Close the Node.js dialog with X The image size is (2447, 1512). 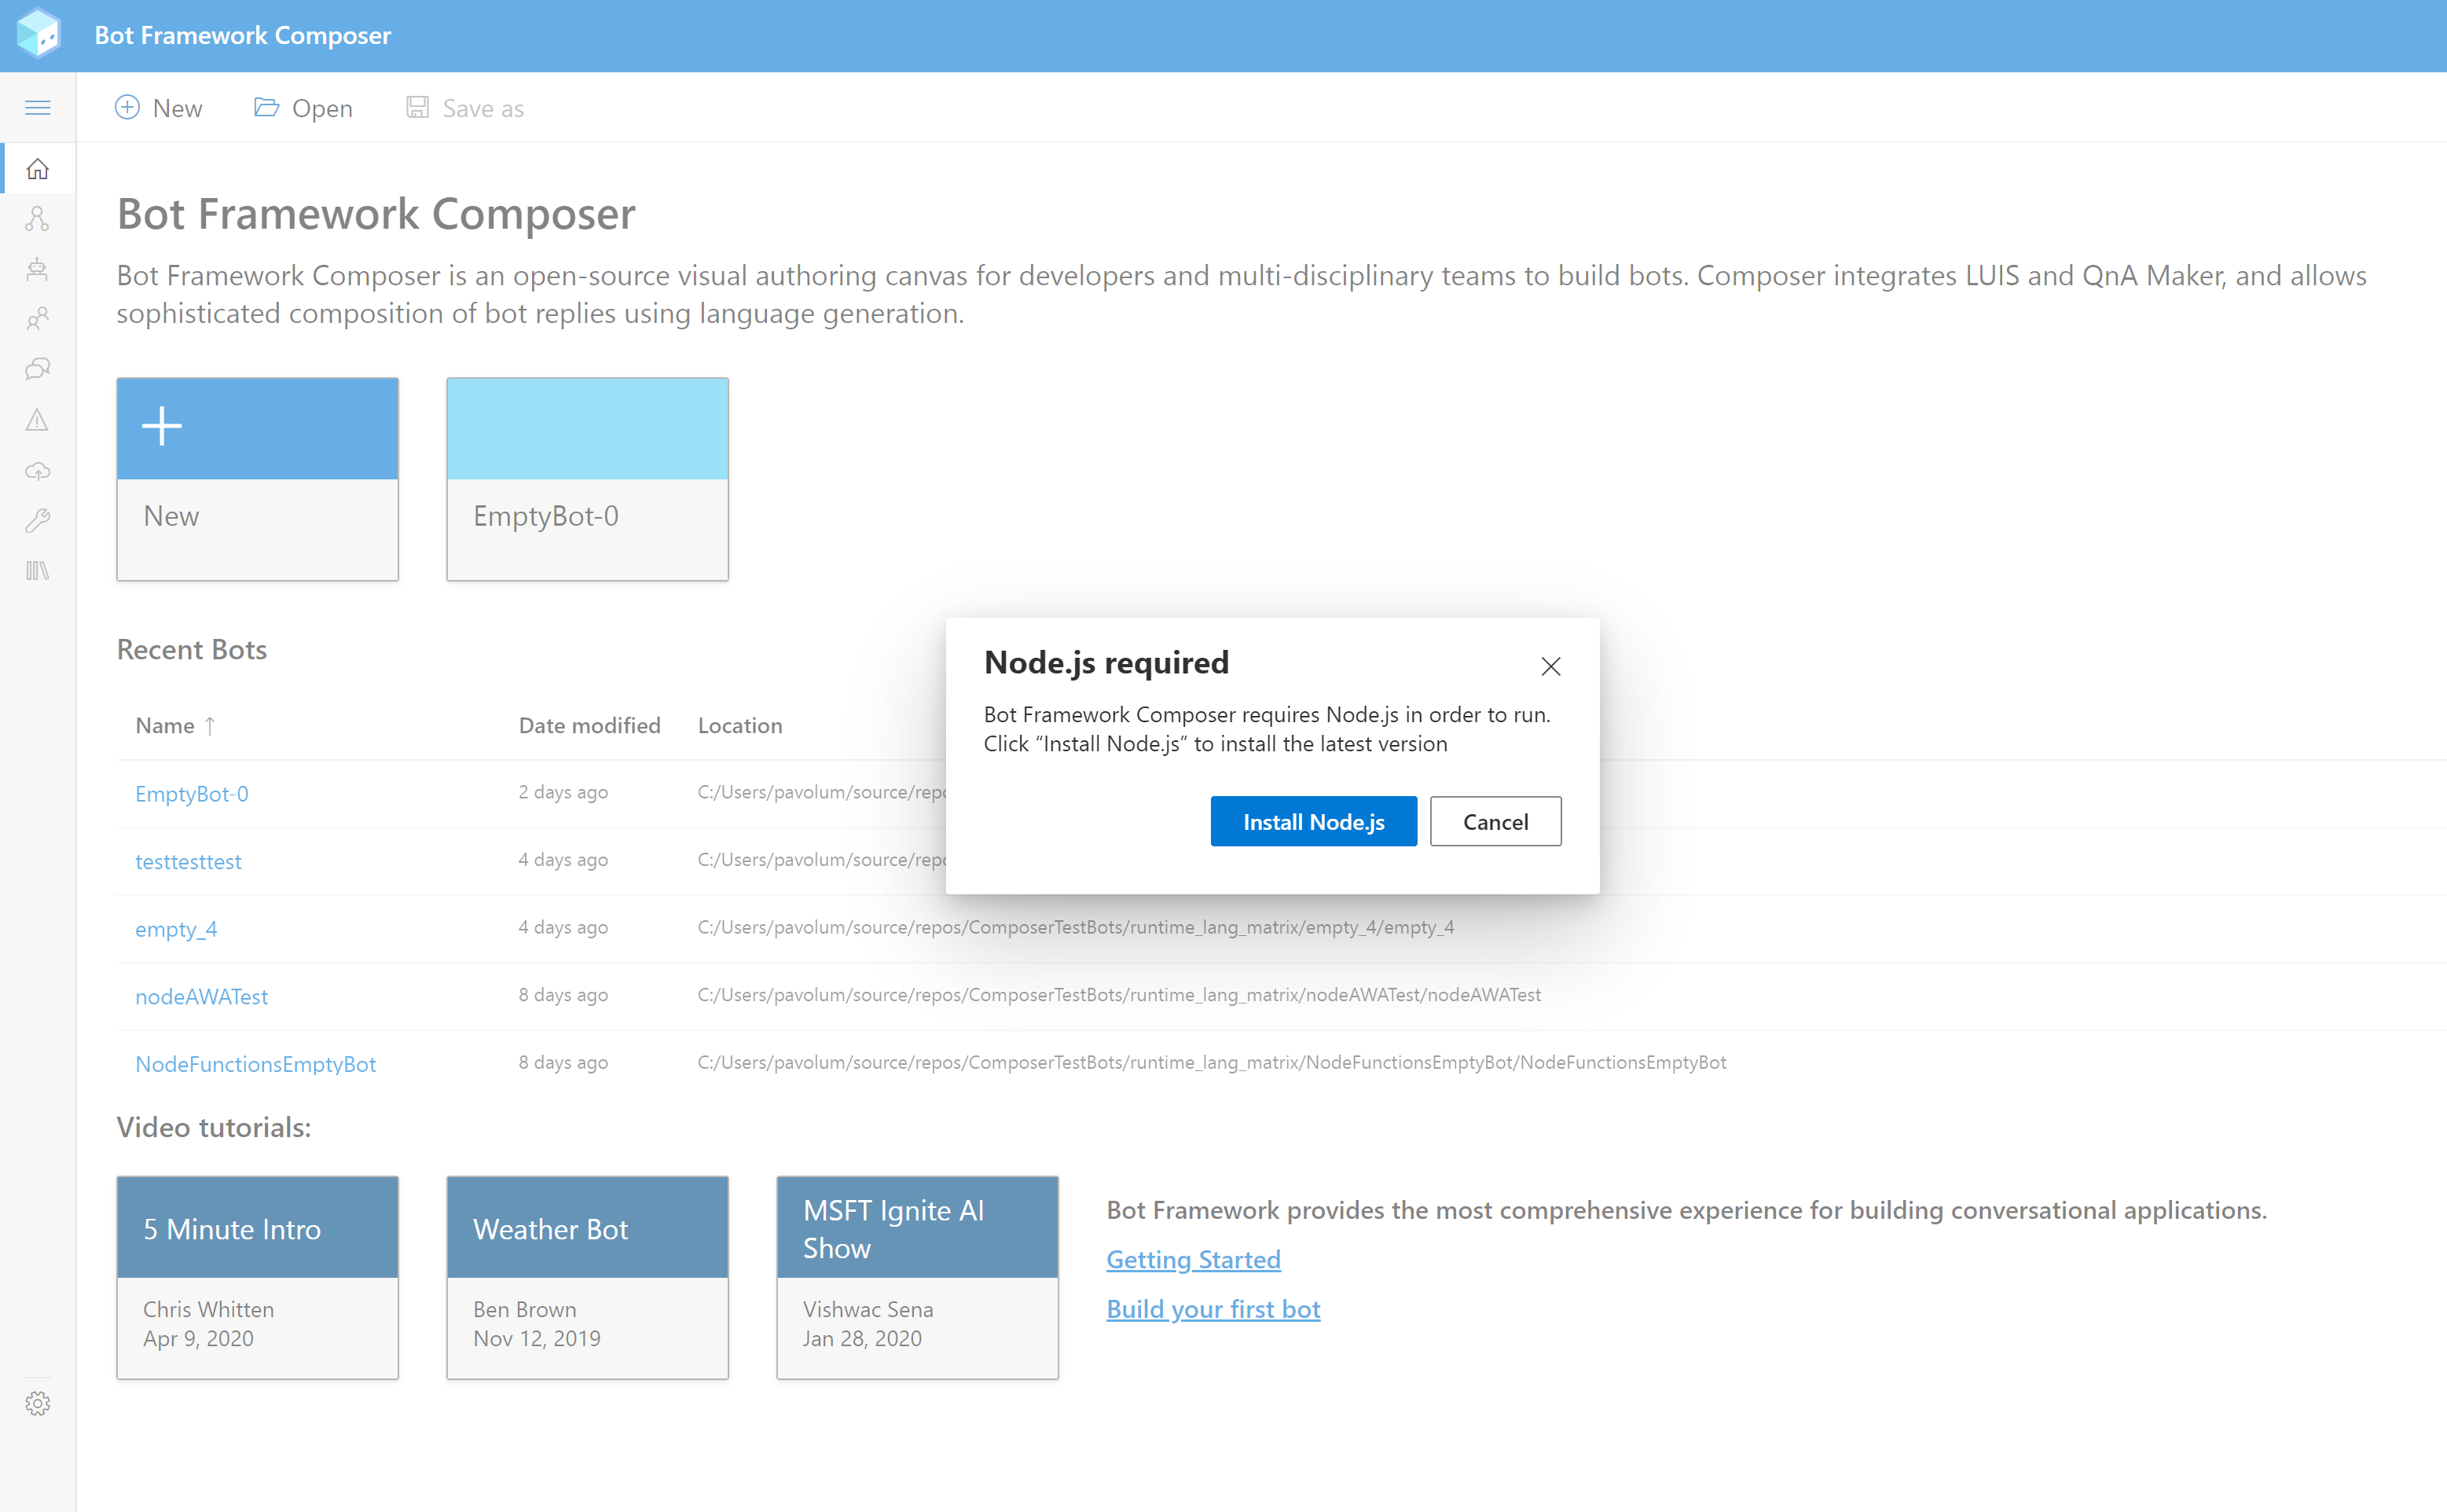click(x=1550, y=666)
